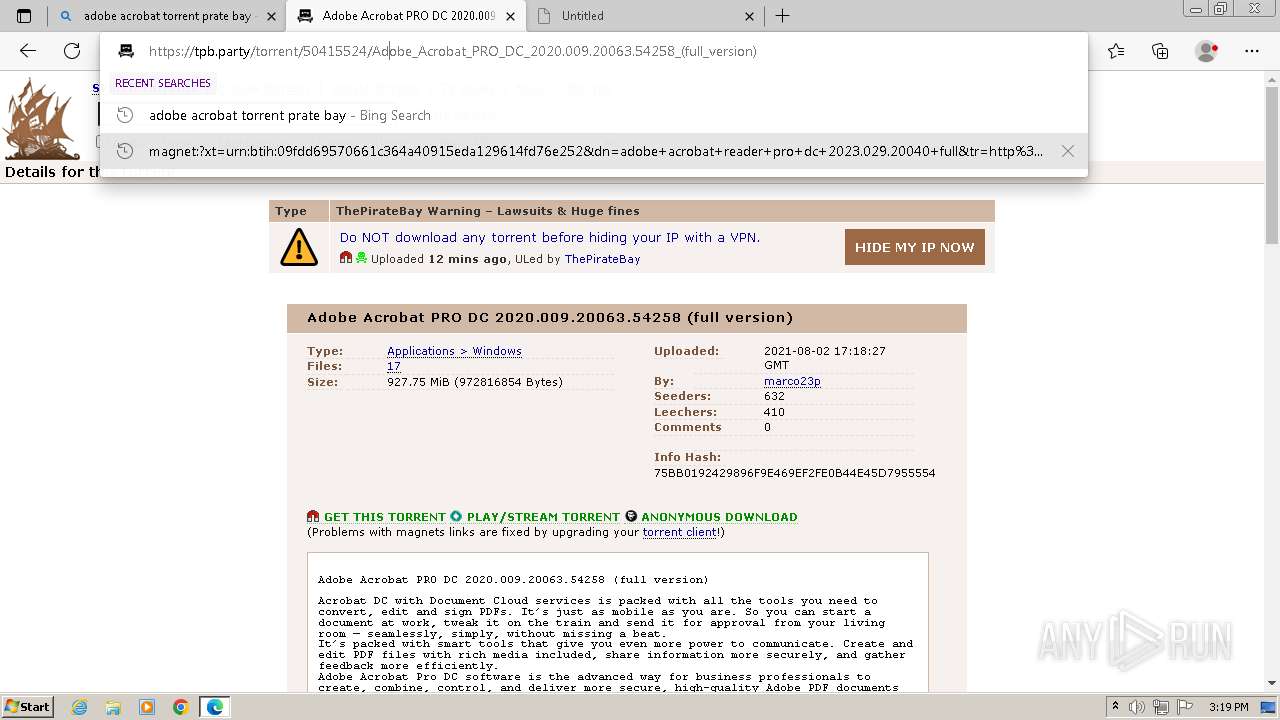Screen dimensions: 1280x720
Task: Open File Explorer from taskbar
Action: click(x=113, y=707)
